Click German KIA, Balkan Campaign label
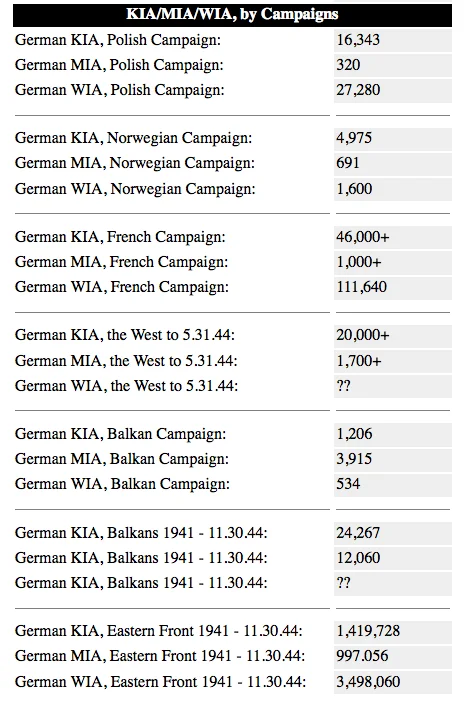 (x=121, y=434)
